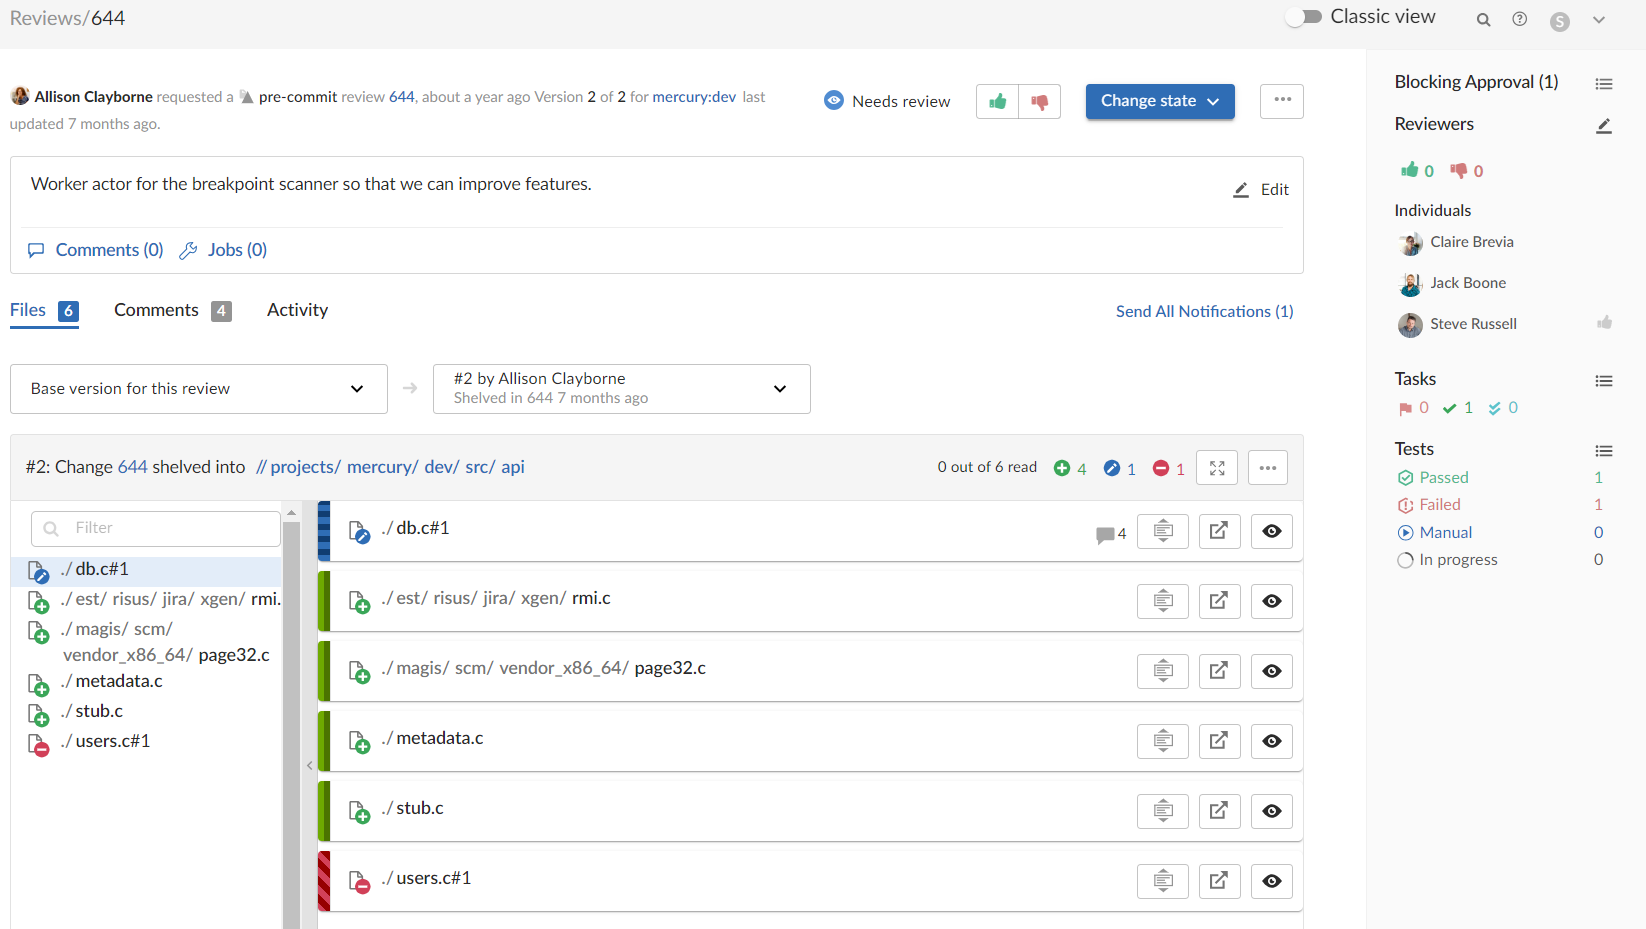1646x929 pixels.
Task: Click the thumbs up vote button
Action: 997,102
